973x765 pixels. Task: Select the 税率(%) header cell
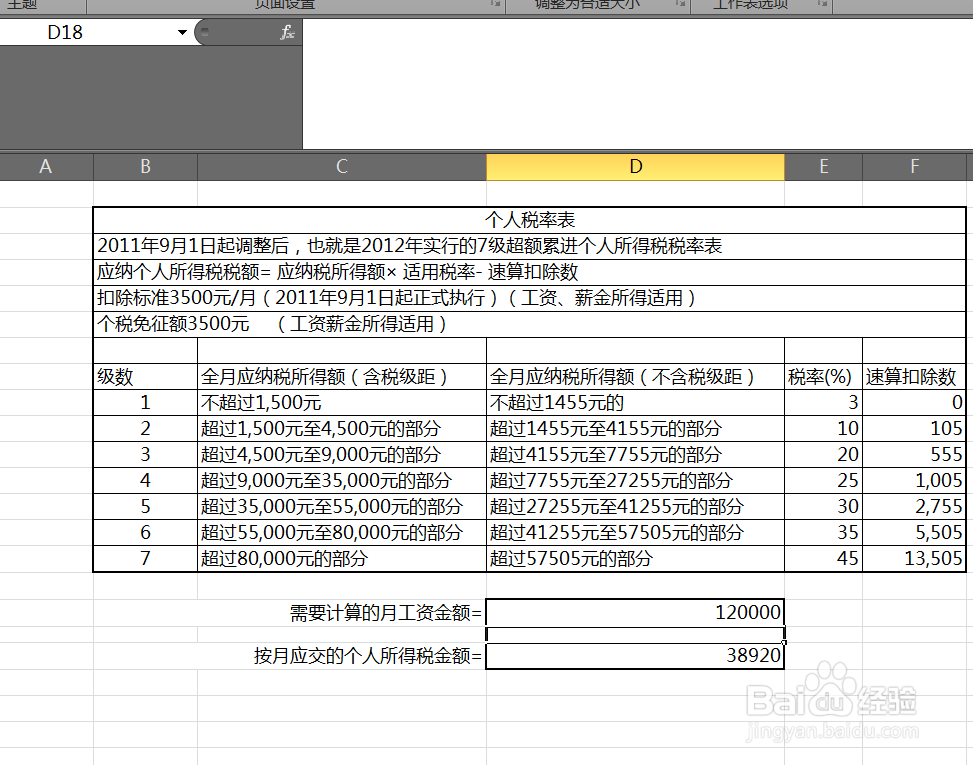coord(822,377)
